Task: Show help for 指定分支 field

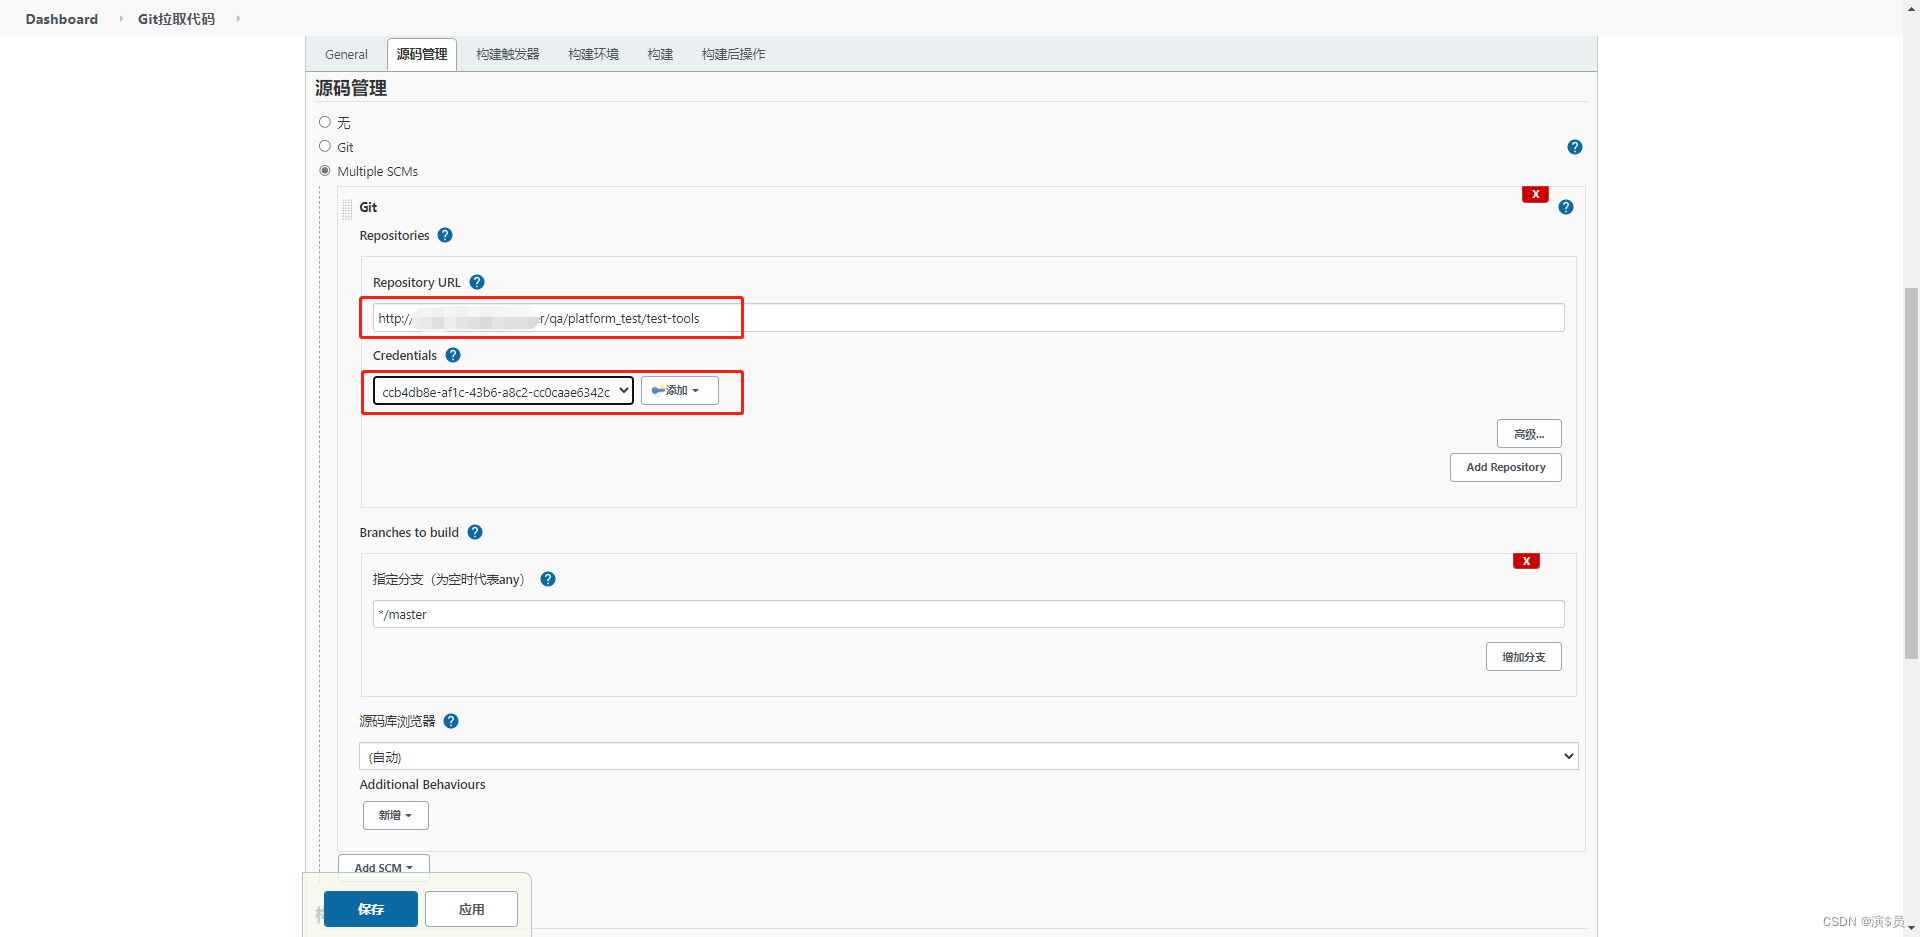Action: [x=548, y=579]
